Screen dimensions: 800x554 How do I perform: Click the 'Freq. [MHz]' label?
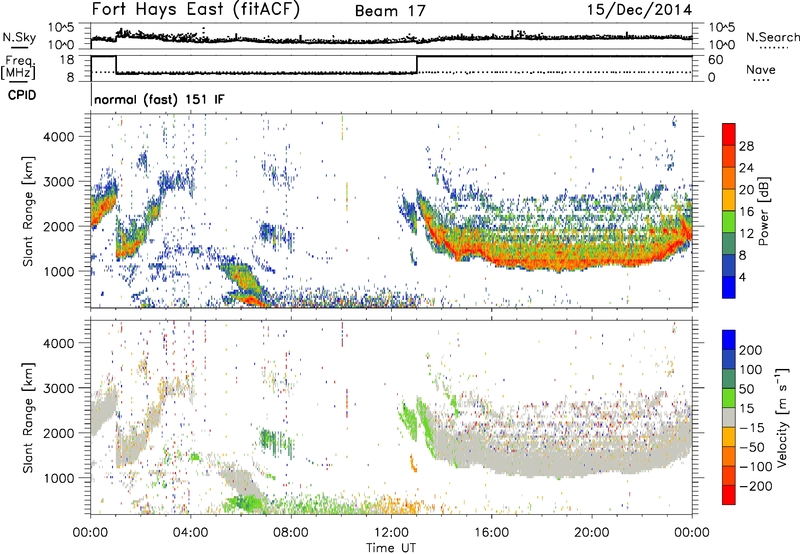click(19, 67)
